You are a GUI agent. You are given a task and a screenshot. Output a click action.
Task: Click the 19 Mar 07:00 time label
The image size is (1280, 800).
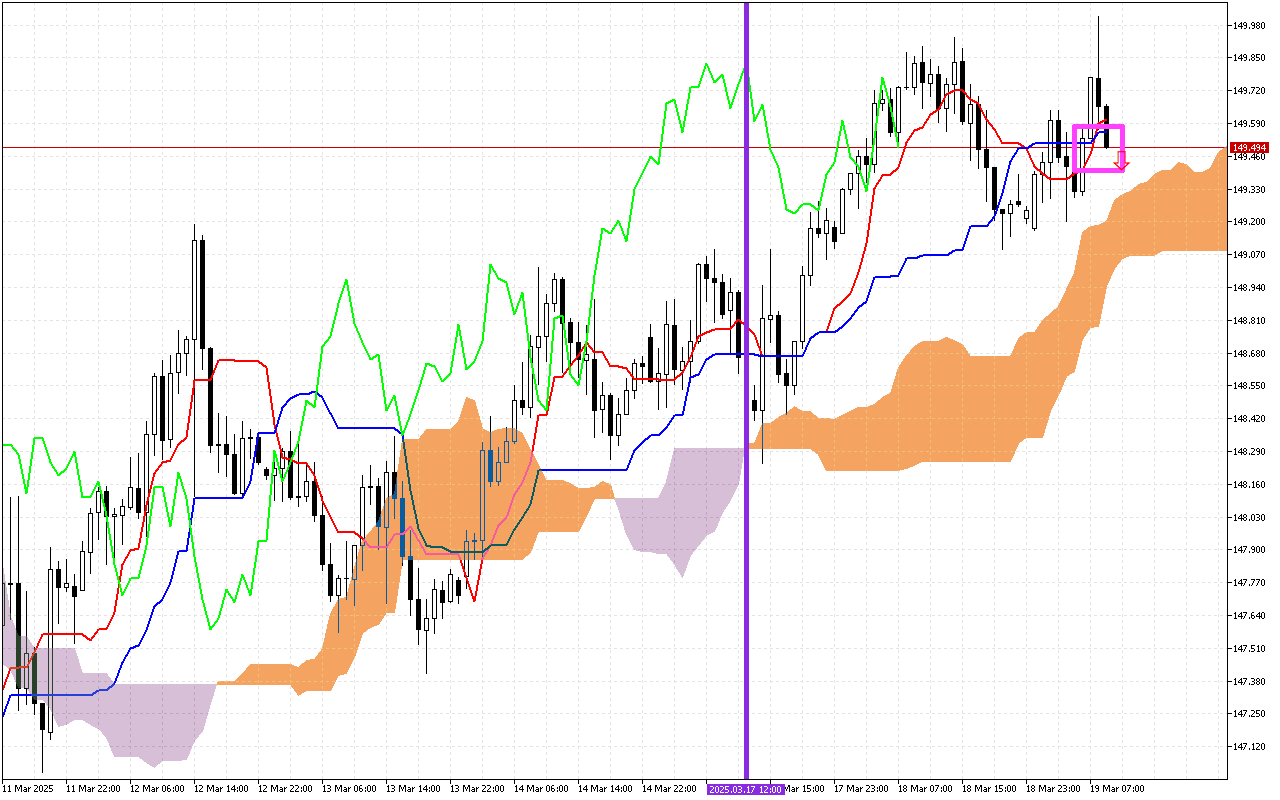click(x=1119, y=789)
